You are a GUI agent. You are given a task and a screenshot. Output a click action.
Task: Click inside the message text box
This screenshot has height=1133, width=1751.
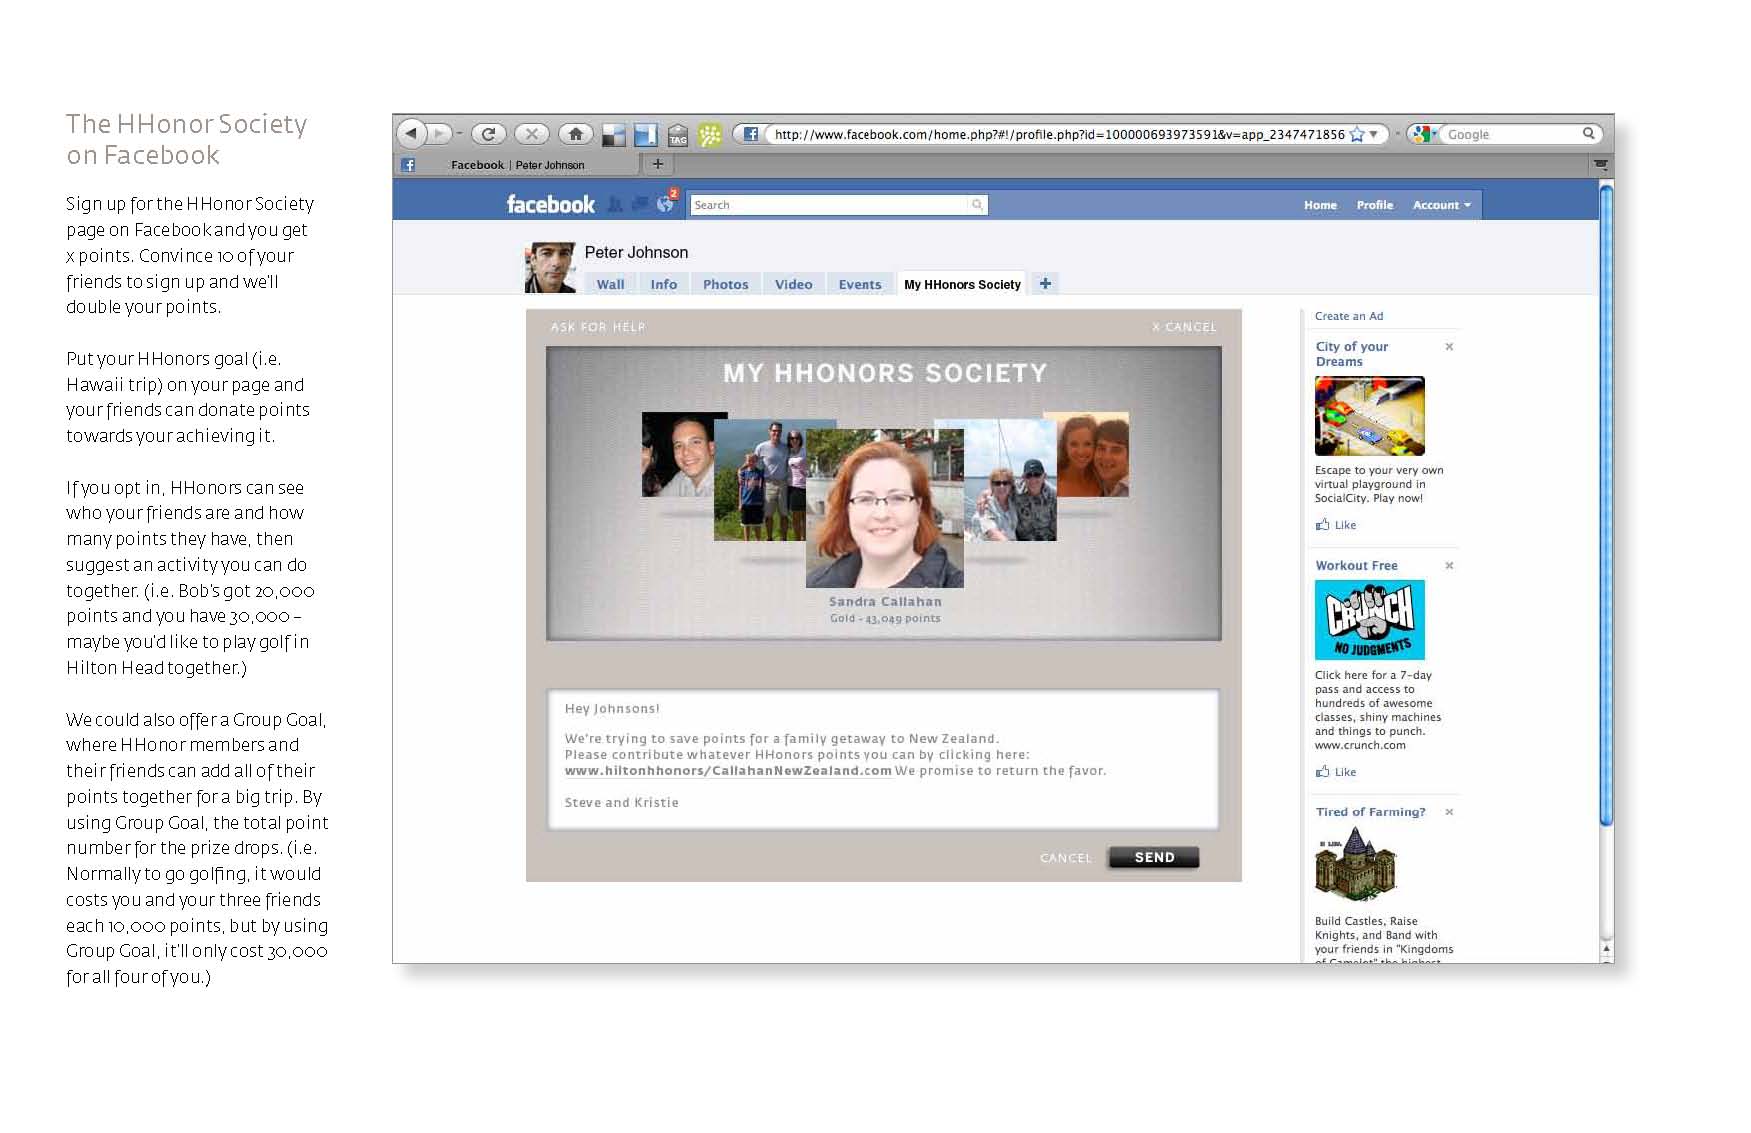883,759
